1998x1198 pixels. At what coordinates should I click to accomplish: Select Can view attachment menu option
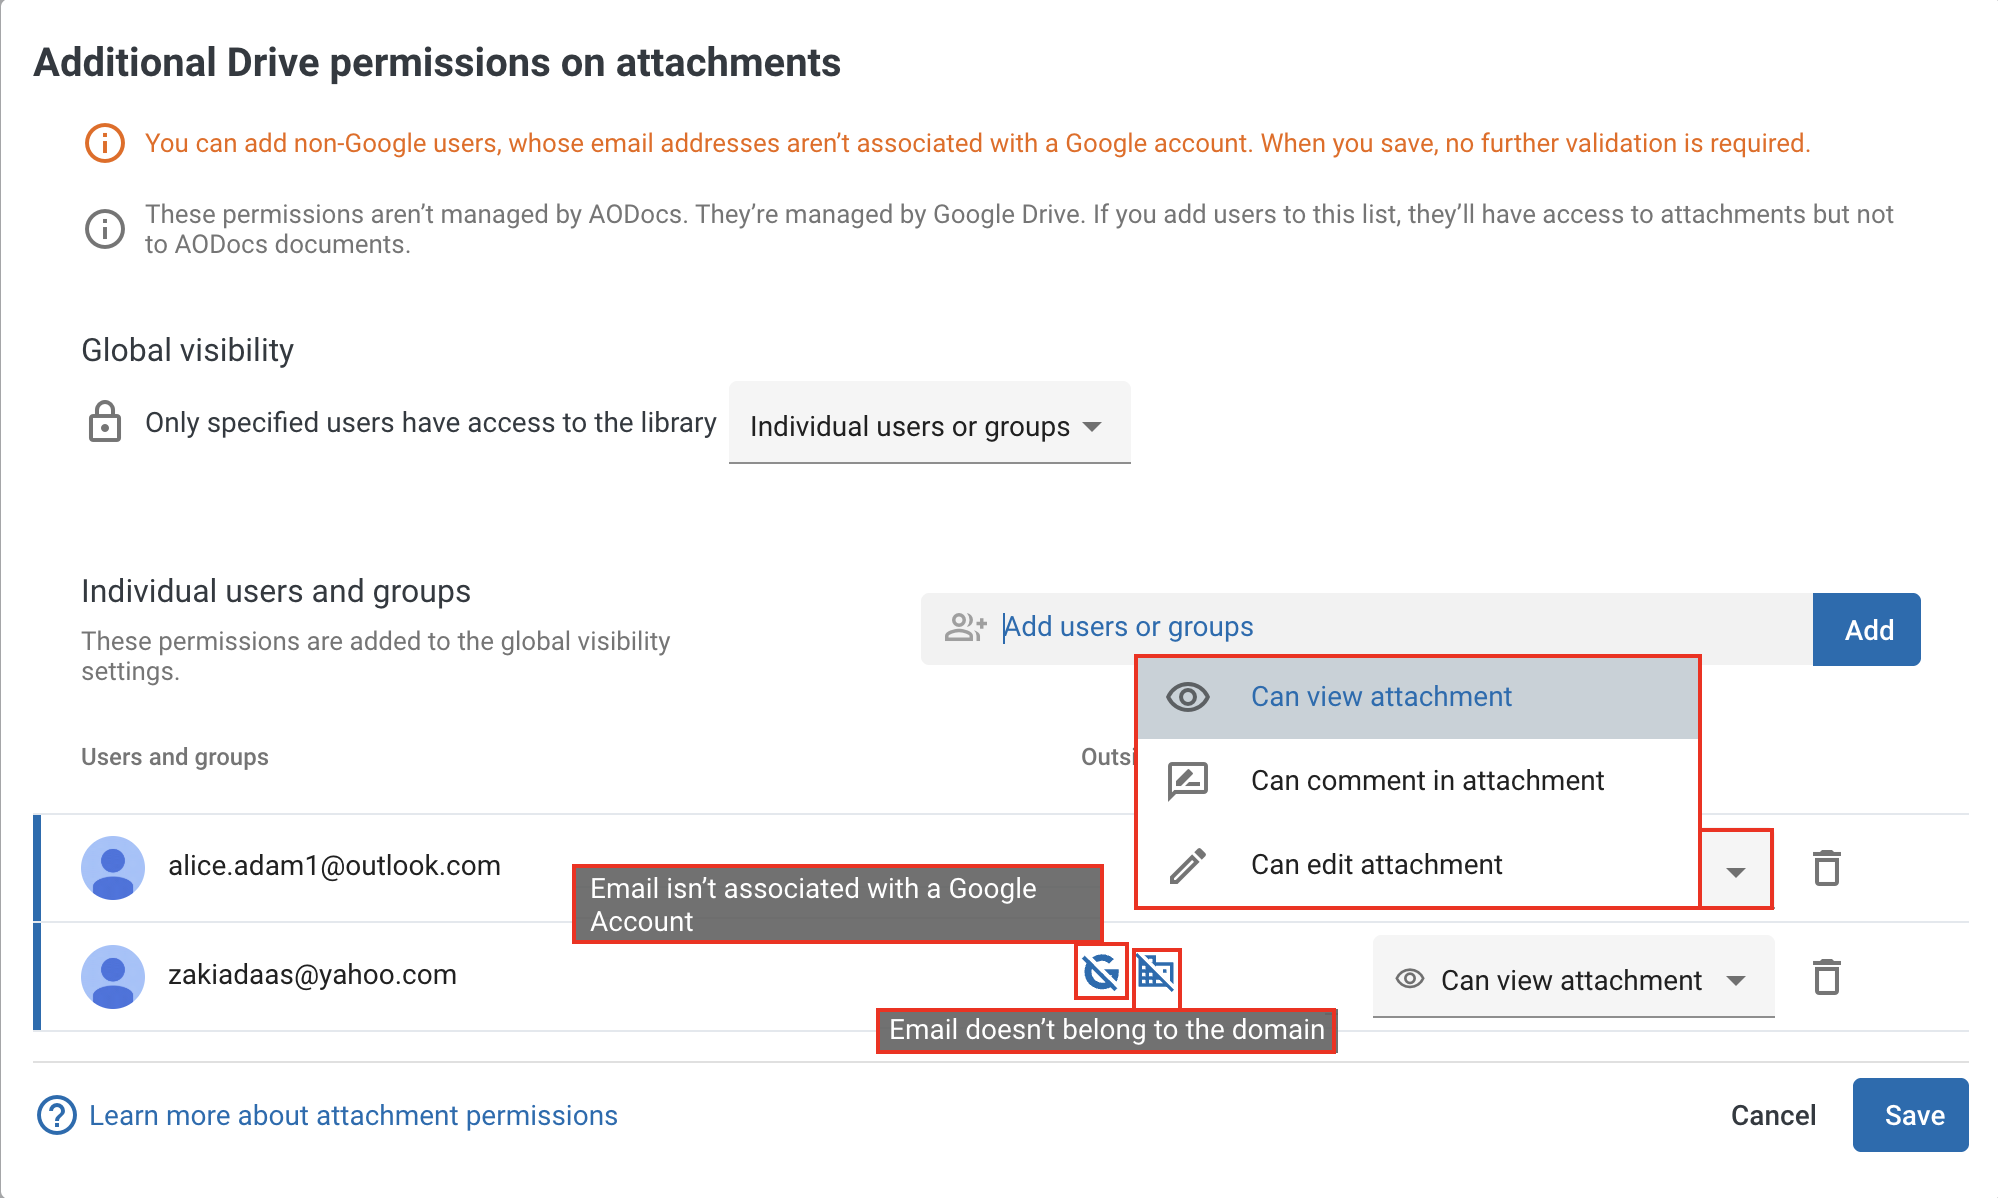[1418, 697]
